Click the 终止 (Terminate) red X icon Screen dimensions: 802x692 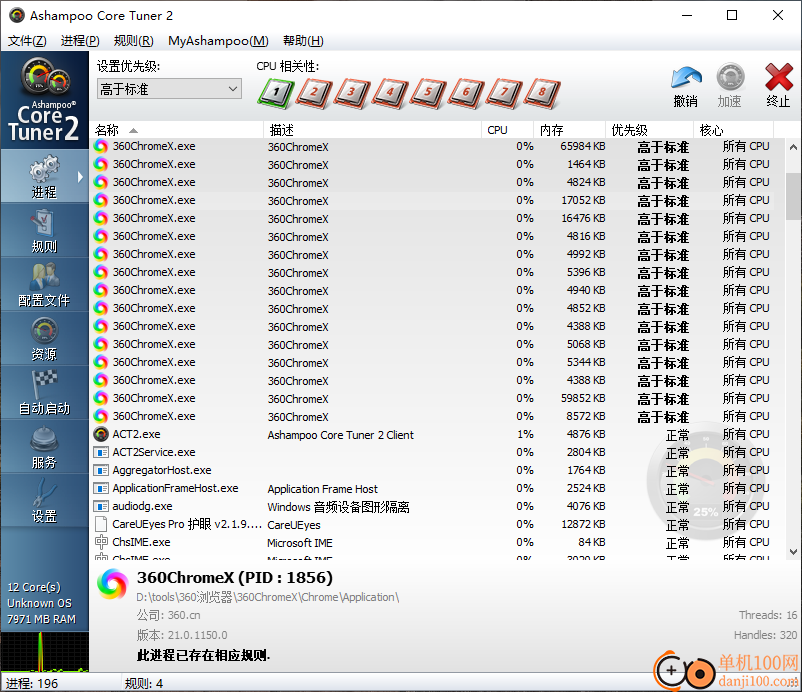click(x=778, y=78)
